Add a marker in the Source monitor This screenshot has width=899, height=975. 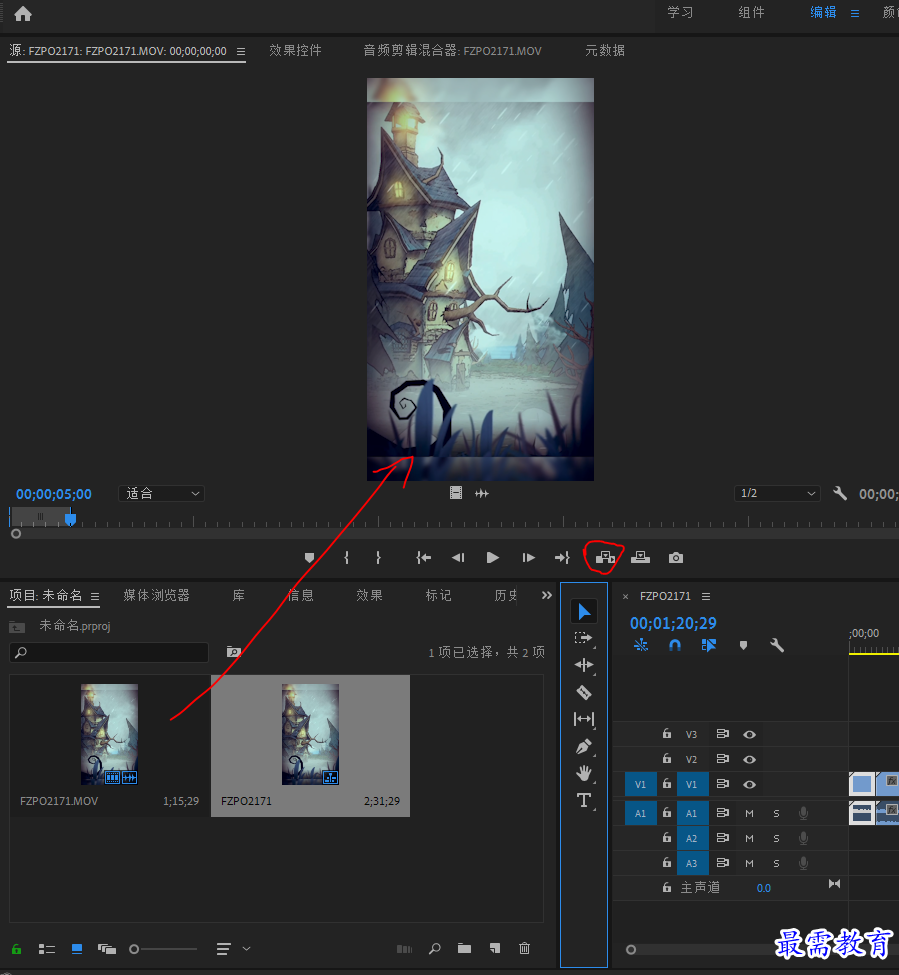click(309, 558)
